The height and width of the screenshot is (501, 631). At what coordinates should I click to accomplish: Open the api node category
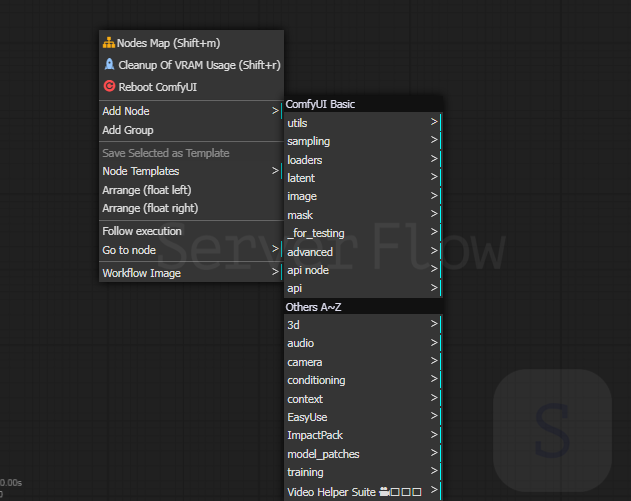(x=363, y=270)
